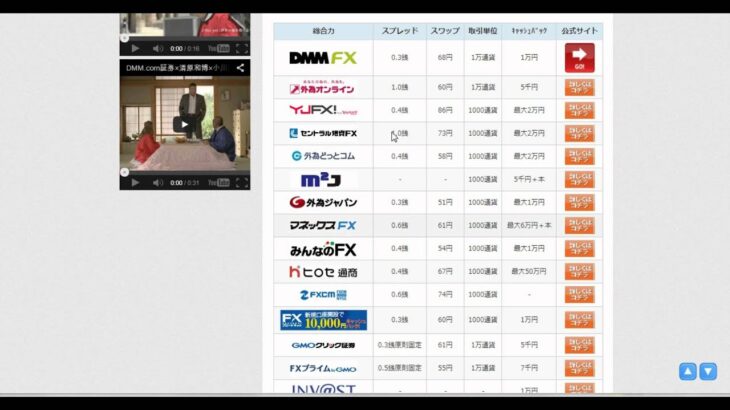Mute the lower video's volume icon
The image size is (730, 410).
point(157,183)
